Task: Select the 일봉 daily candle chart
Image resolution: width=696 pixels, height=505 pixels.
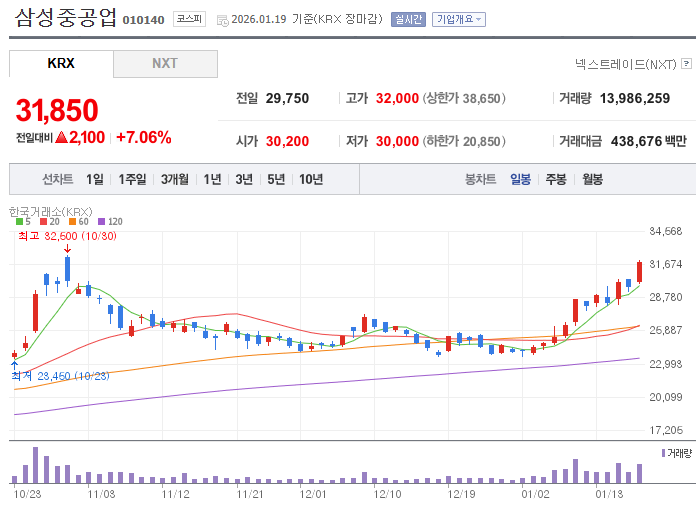Action: click(x=520, y=179)
